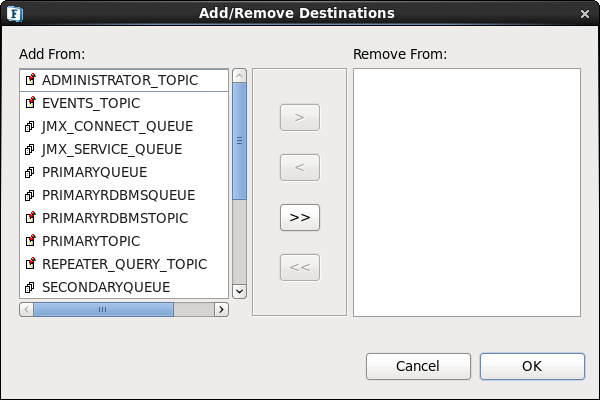
Task: Cancel the Add/Remove Destinations dialog
Action: click(418, 366)
